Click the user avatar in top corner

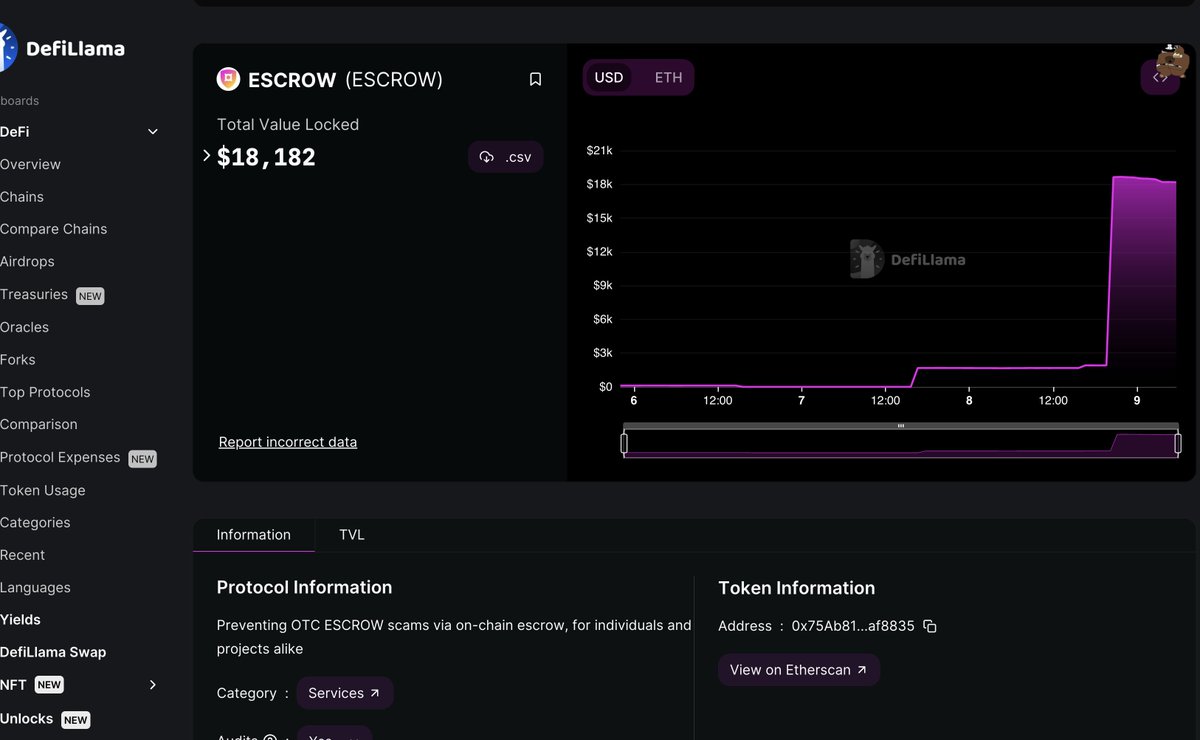[1172, 62]
